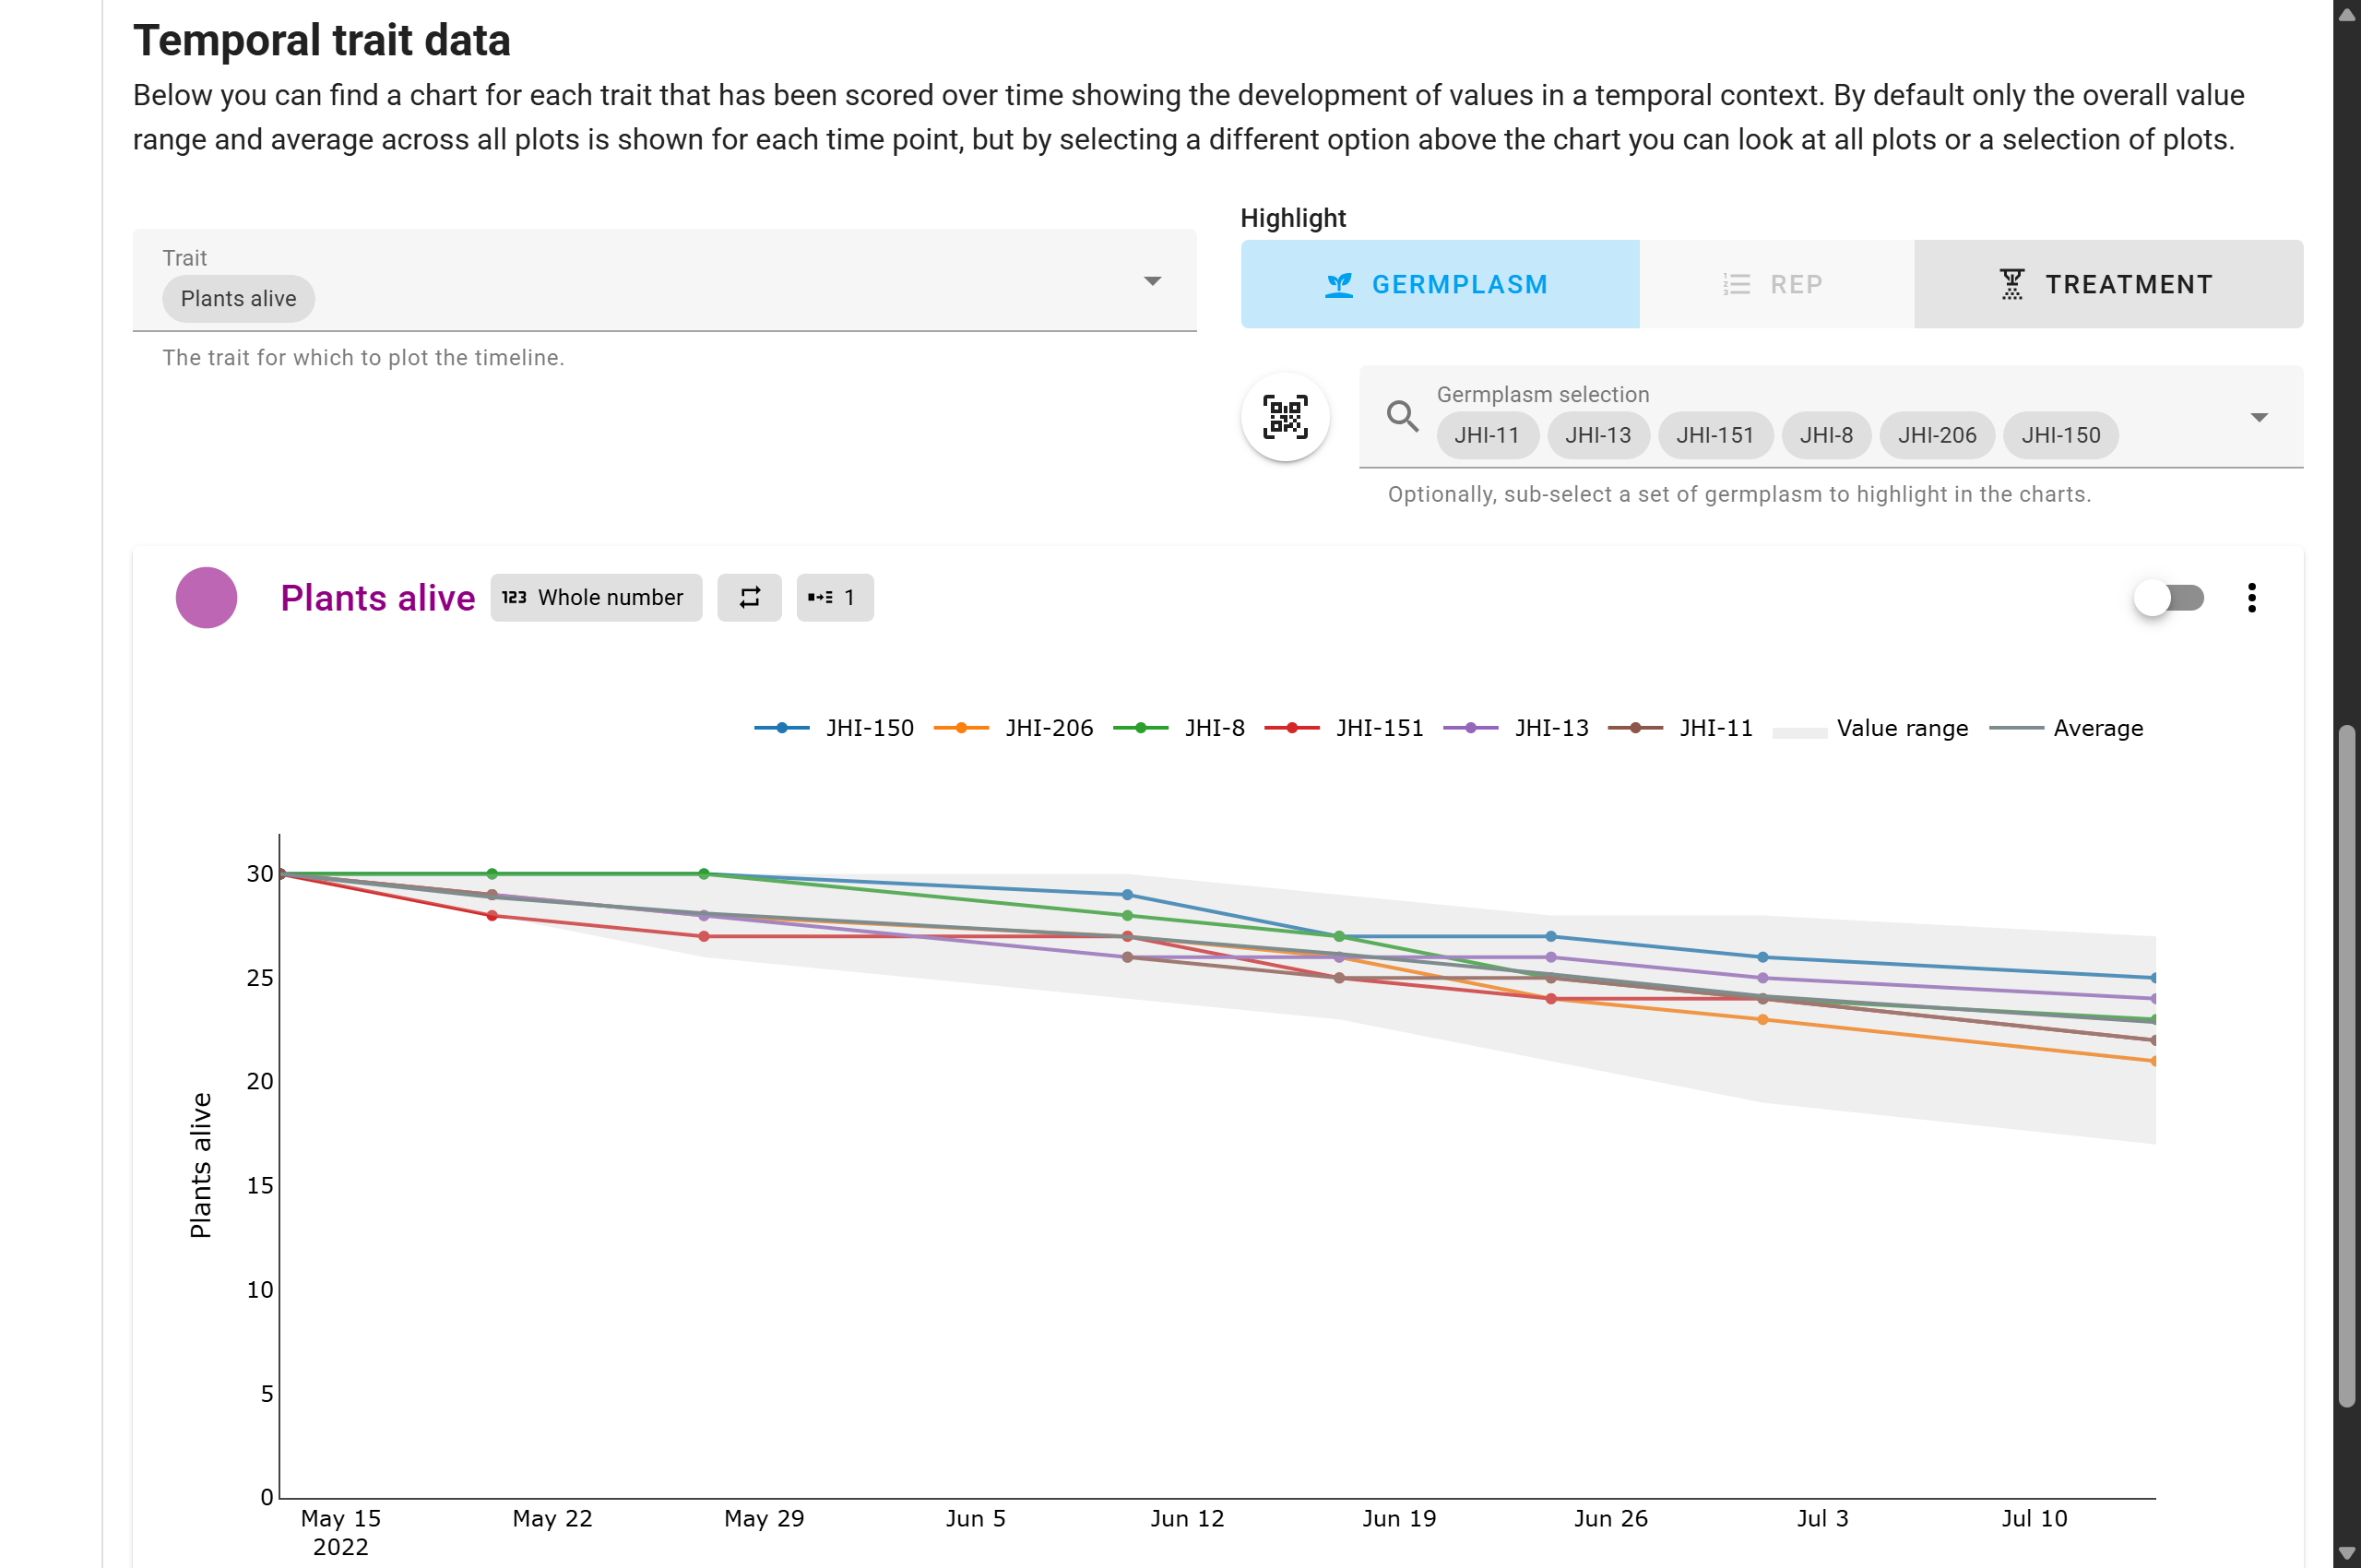
Task: Open the Trait dropdown
Action: (x=1153, y=281)
